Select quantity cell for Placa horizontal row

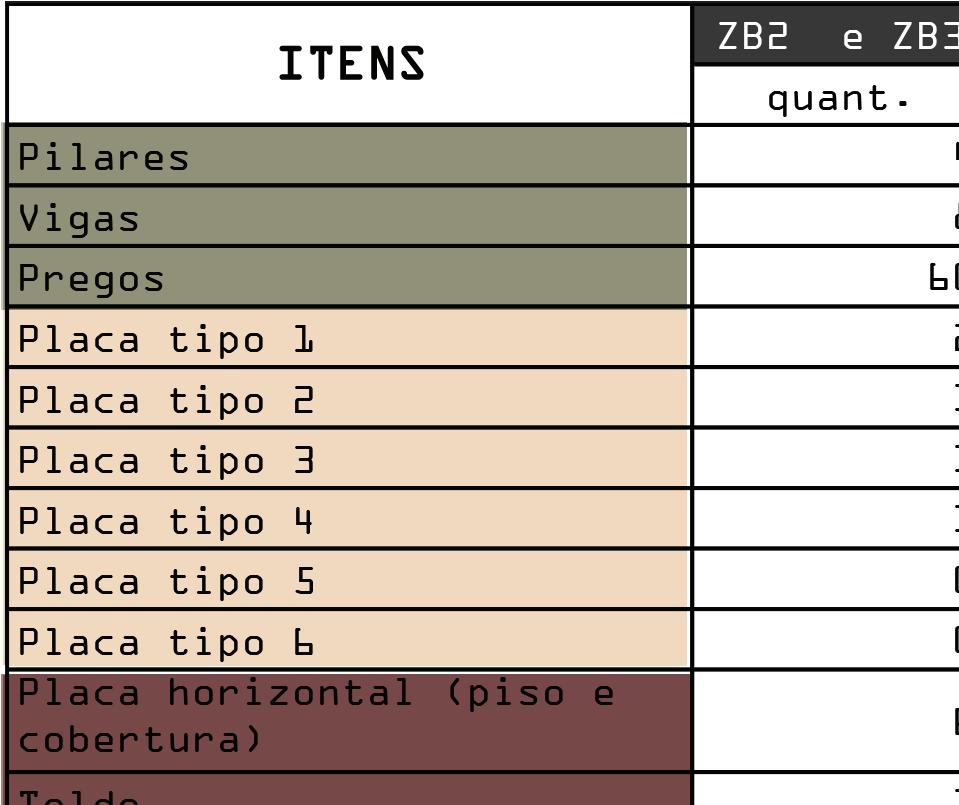pos(826,721)
